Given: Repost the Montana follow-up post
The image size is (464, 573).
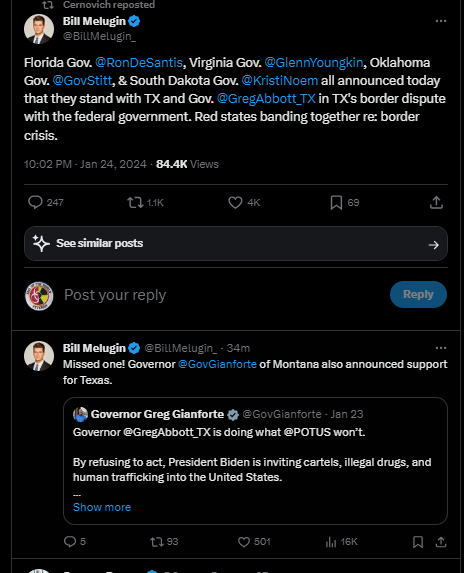Looking at the screenshot, I should [x=157, y=542].
